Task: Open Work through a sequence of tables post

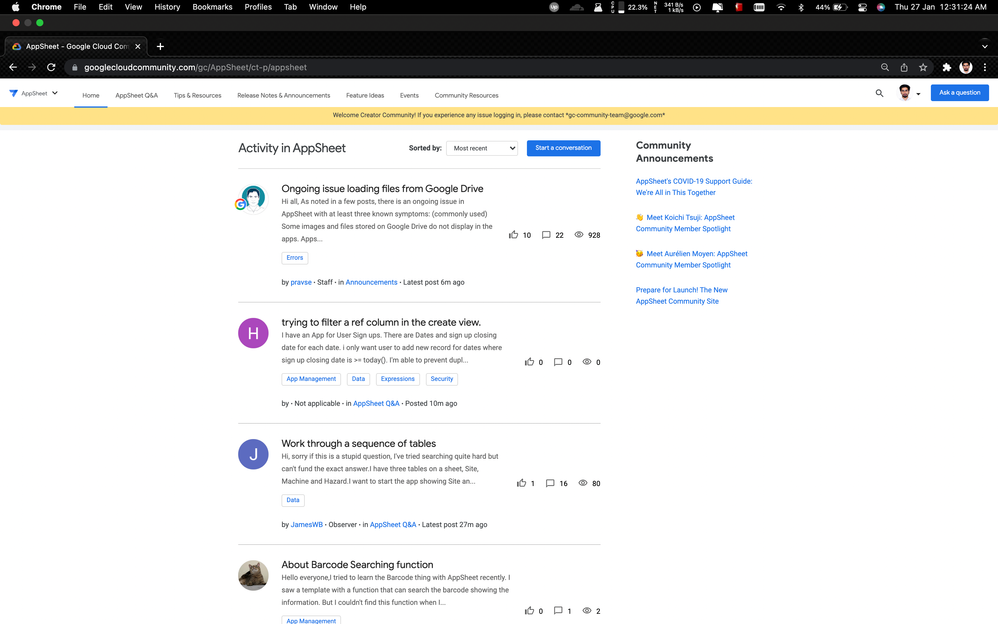Action: pos(358,443)
